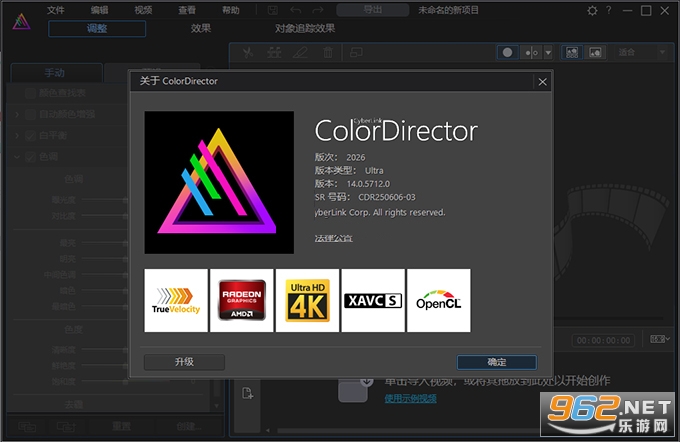Click the copy adjustments icon at panel bottom

(x=27, y=427)
